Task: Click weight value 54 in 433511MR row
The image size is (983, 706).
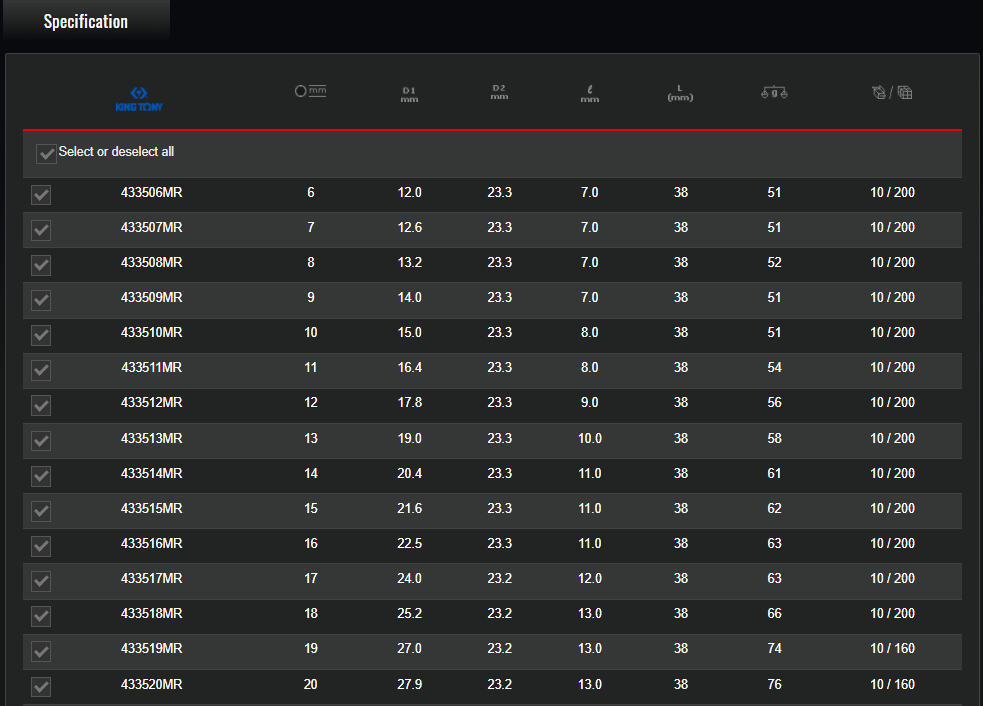Action: click(x=774, y=368)
